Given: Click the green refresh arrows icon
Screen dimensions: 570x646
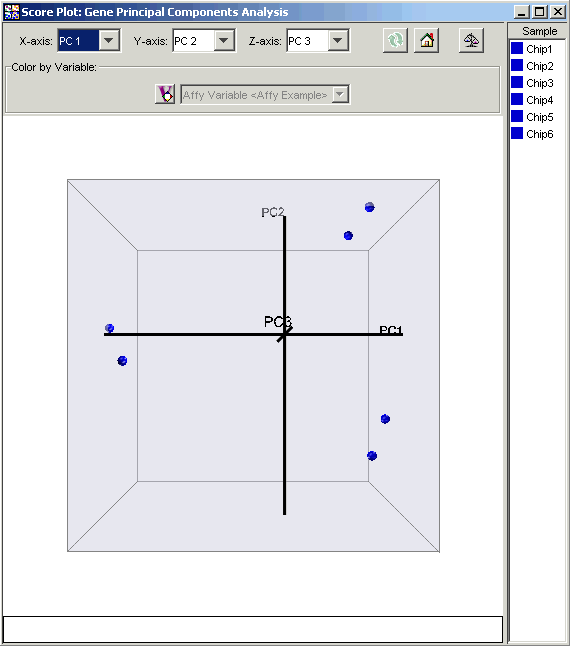Looking at the screenshot, I should (x=395, y=40).
